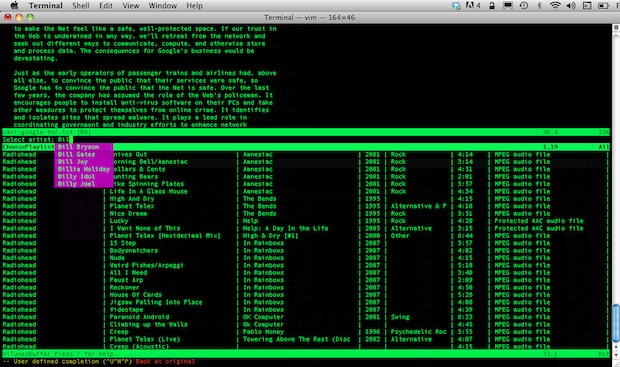Open the Window menu
620x367 pixels.
point(163,6)
